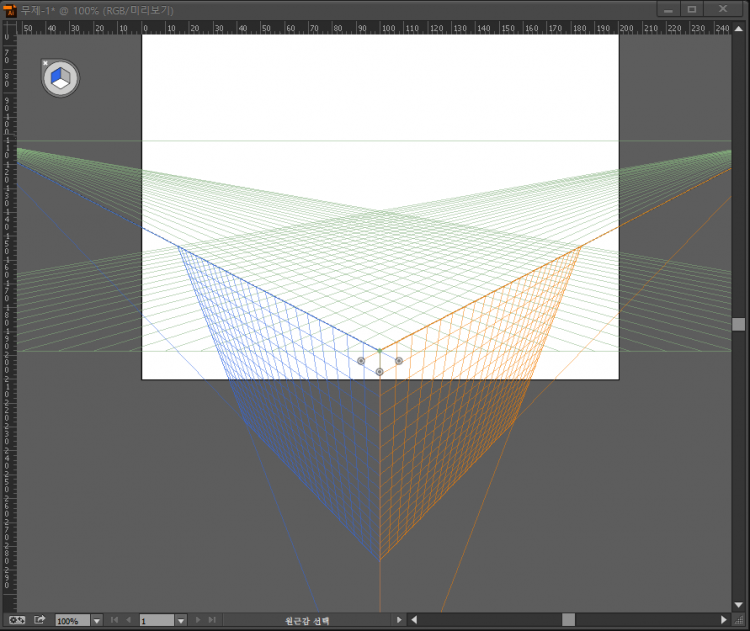Viewport: 750px width, 631px height.
Task: Open the artboard navigation dropdown
Action: coord(180,620)
